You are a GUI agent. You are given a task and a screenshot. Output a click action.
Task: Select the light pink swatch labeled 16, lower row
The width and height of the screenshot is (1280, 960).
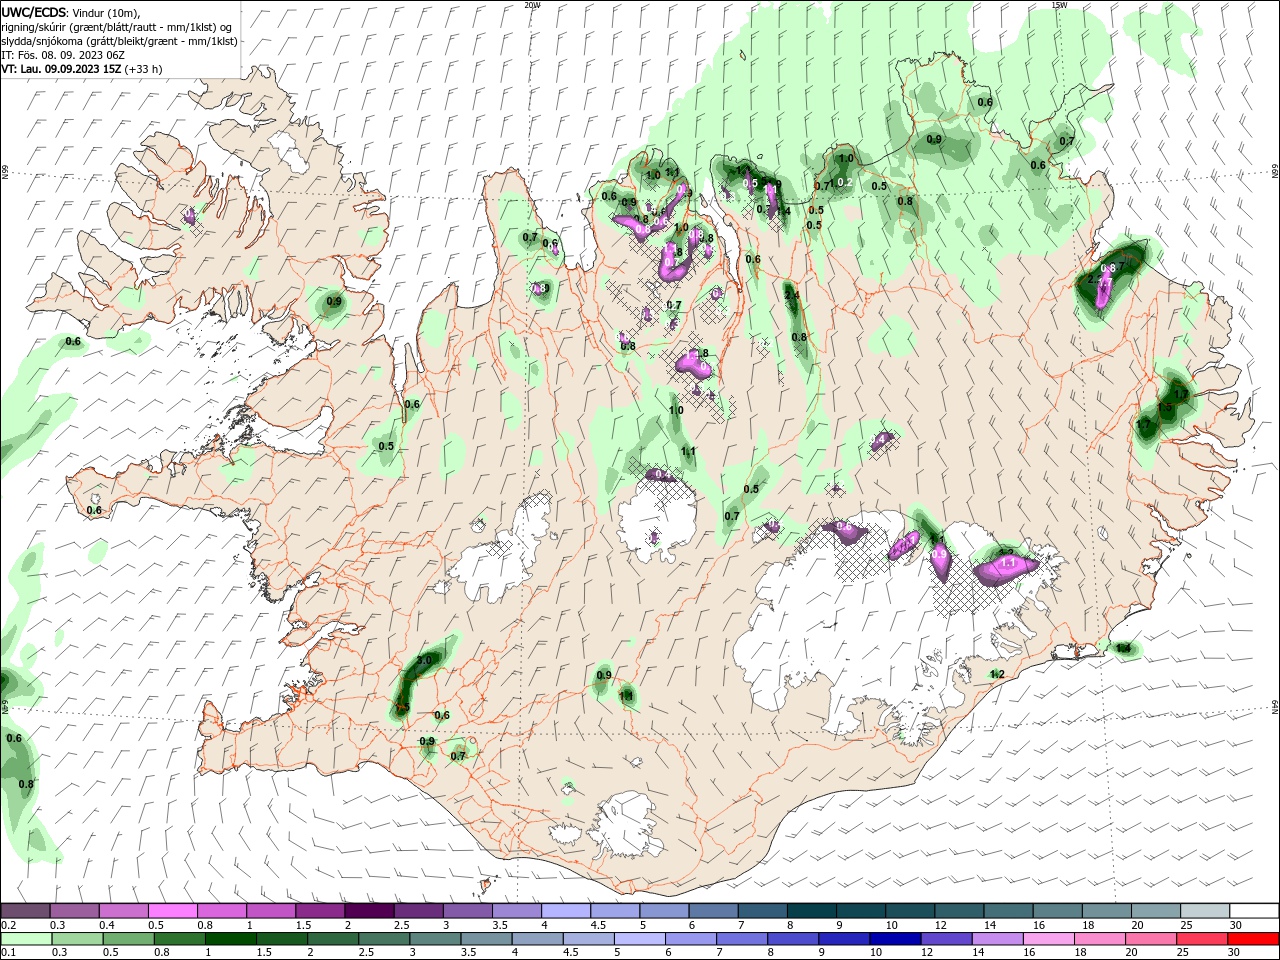pyautogui.click(x=1050, y=939)
